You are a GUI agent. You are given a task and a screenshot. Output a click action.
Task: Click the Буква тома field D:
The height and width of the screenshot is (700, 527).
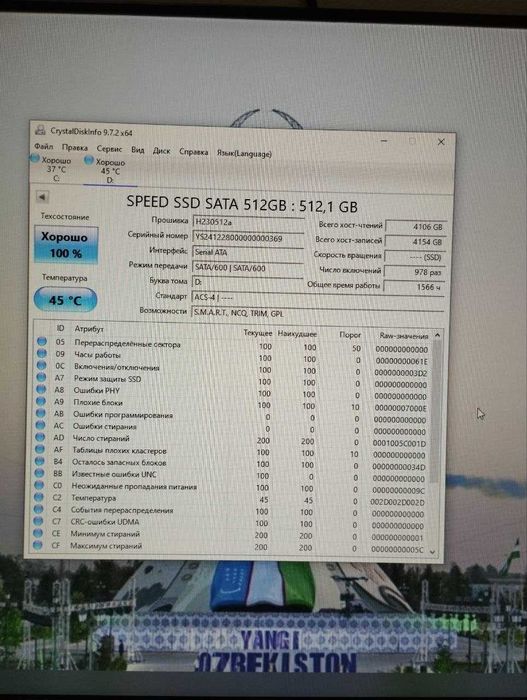247,283
